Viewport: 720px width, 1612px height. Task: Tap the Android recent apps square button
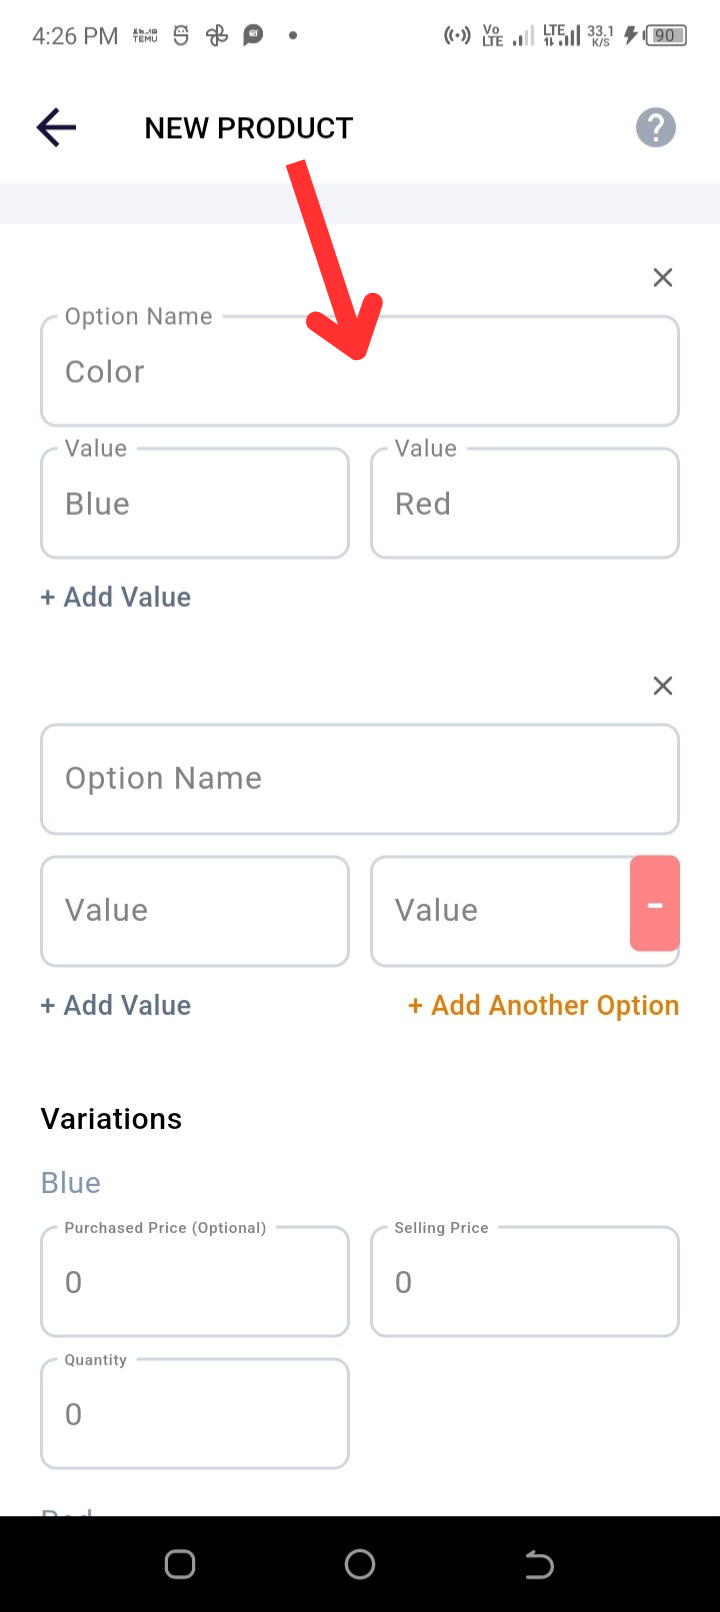click(180, 1564)
